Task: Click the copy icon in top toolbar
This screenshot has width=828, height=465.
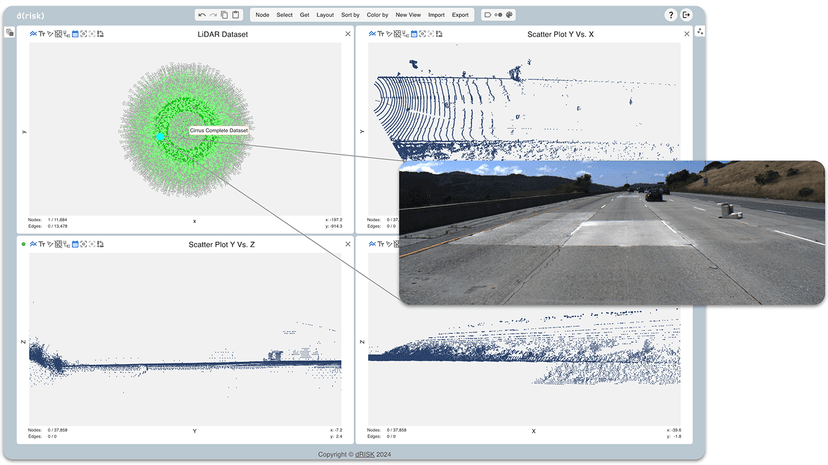Action: point(224,15)
